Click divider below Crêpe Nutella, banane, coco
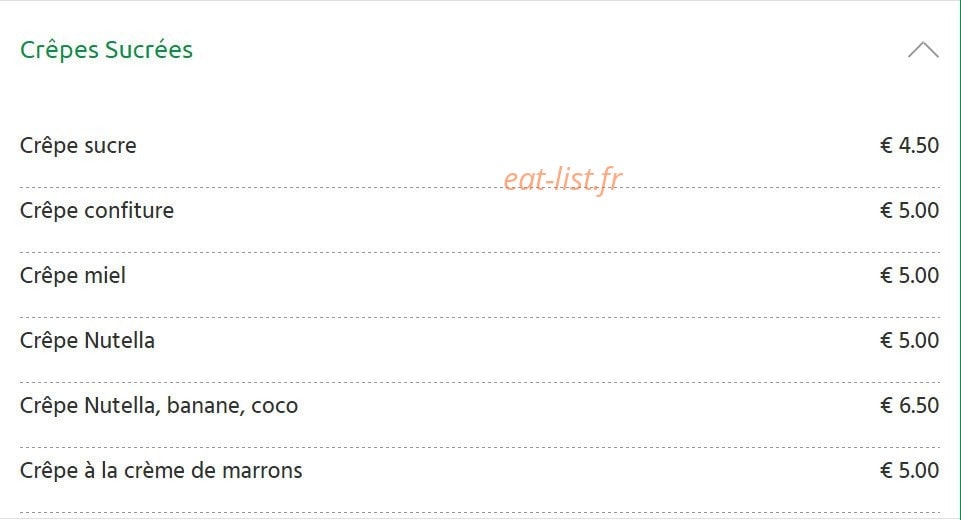This screenshot has width=961, height=520. [480, 447]
